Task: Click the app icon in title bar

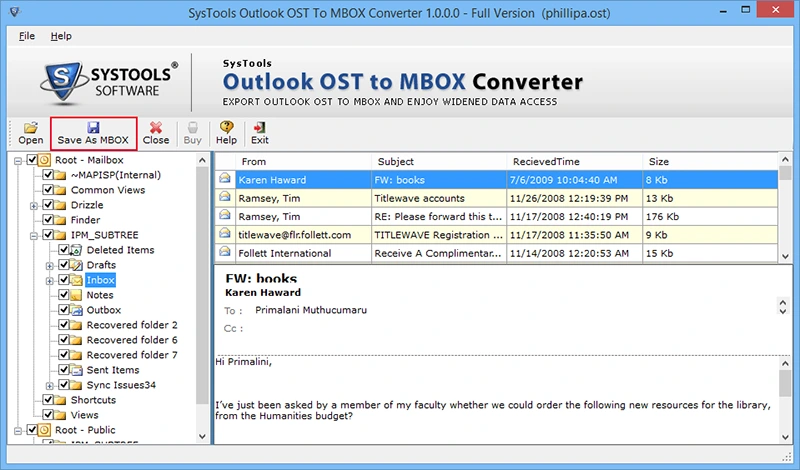Action: pos(14,11)
